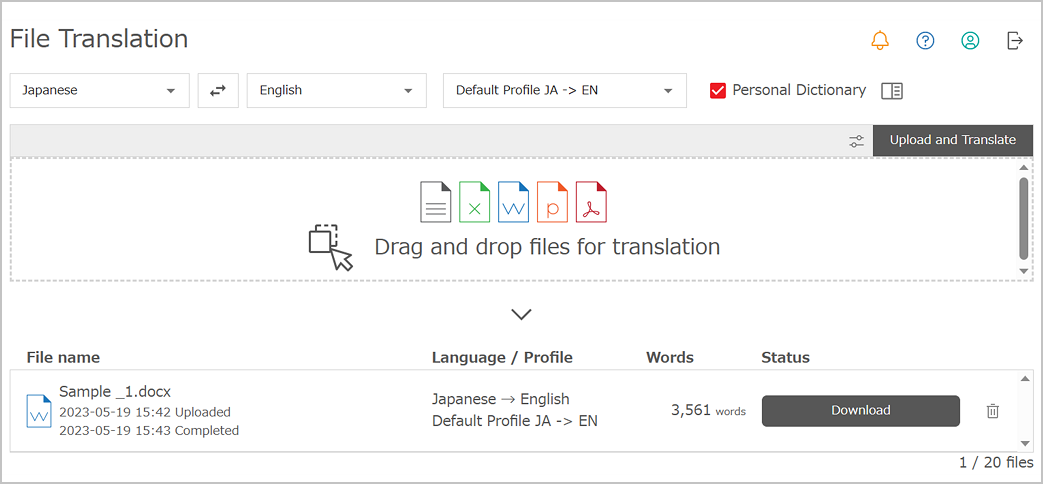
Task: Click the 2023-05-19 15:42 Uploaded text
Action: 145,412
